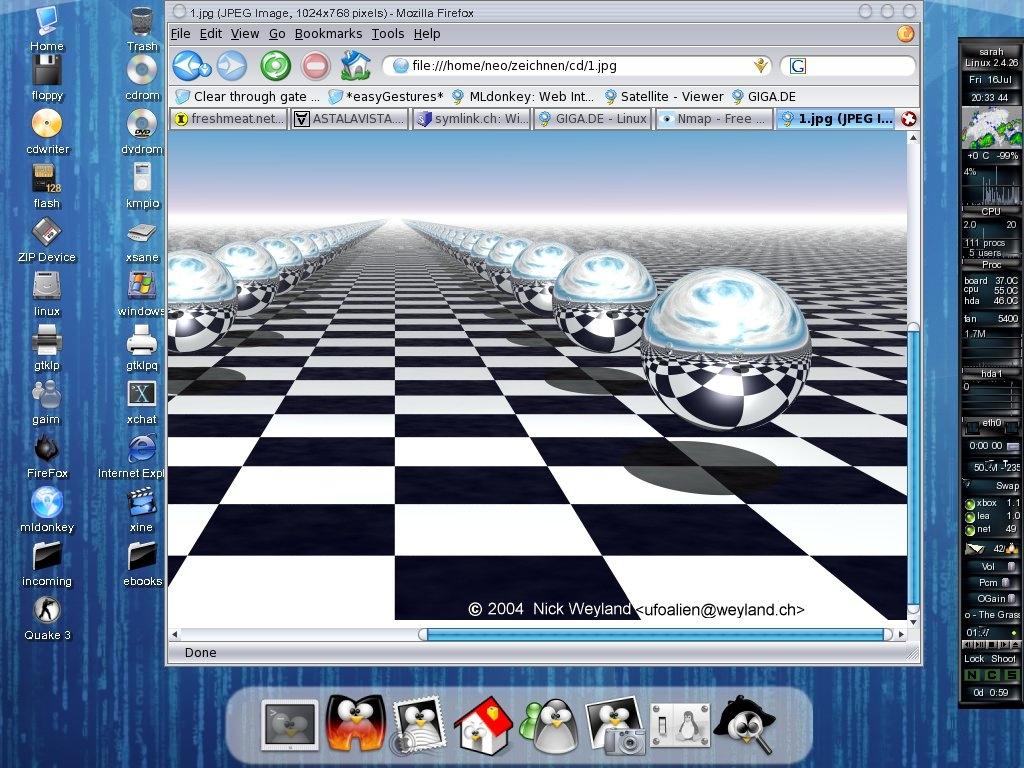Close the current tab with red X
Viewport: 1024px width, 768px height.
point(908,119)
